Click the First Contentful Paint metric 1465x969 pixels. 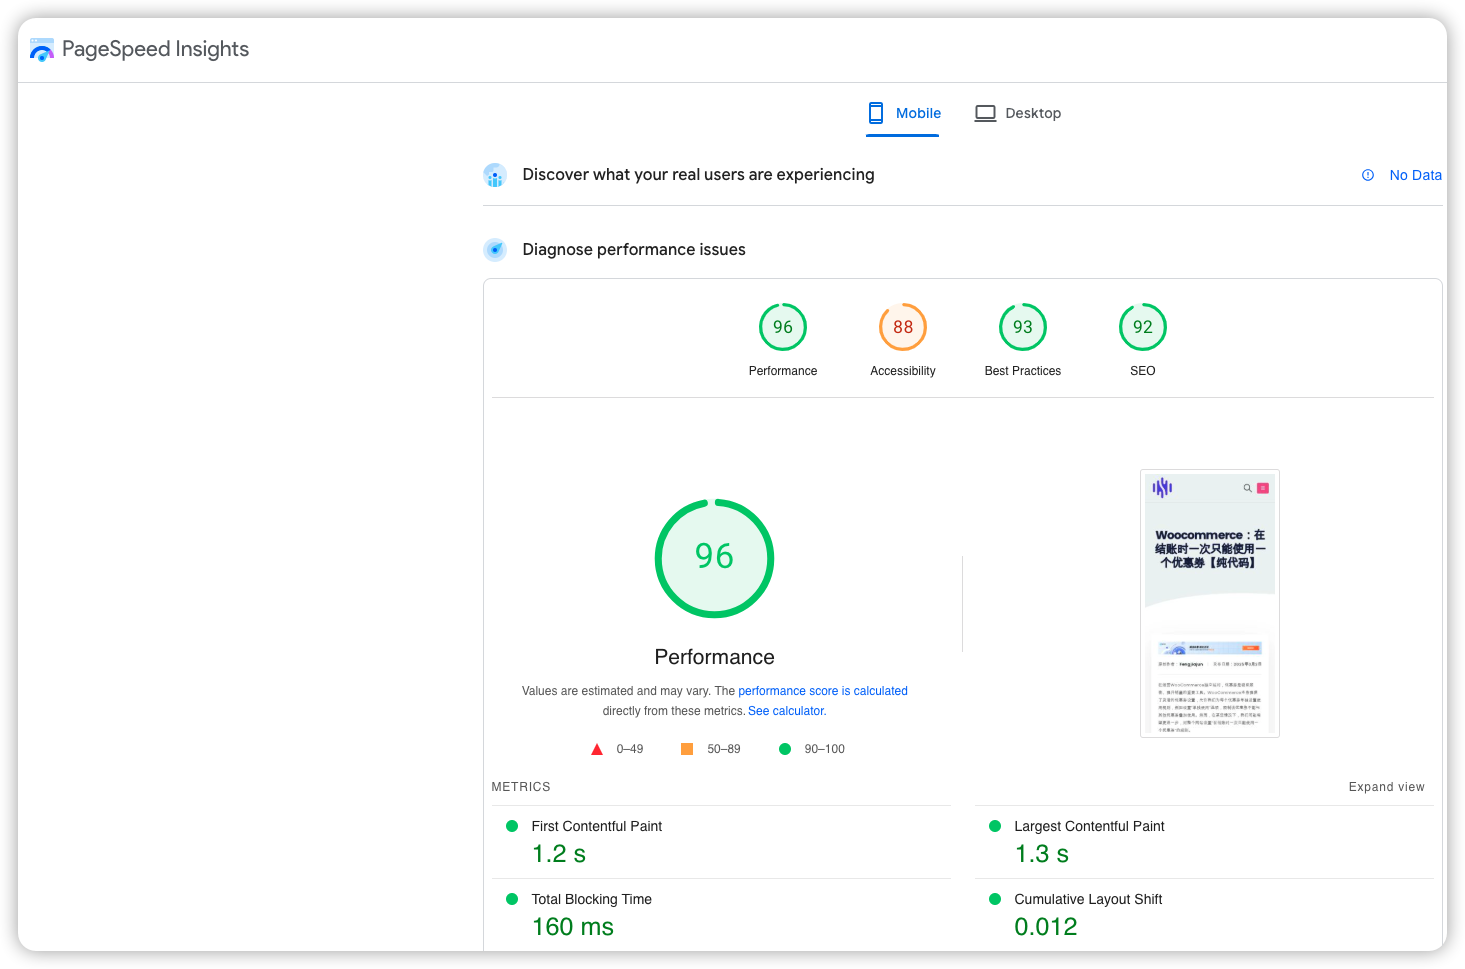pos(596,826)
